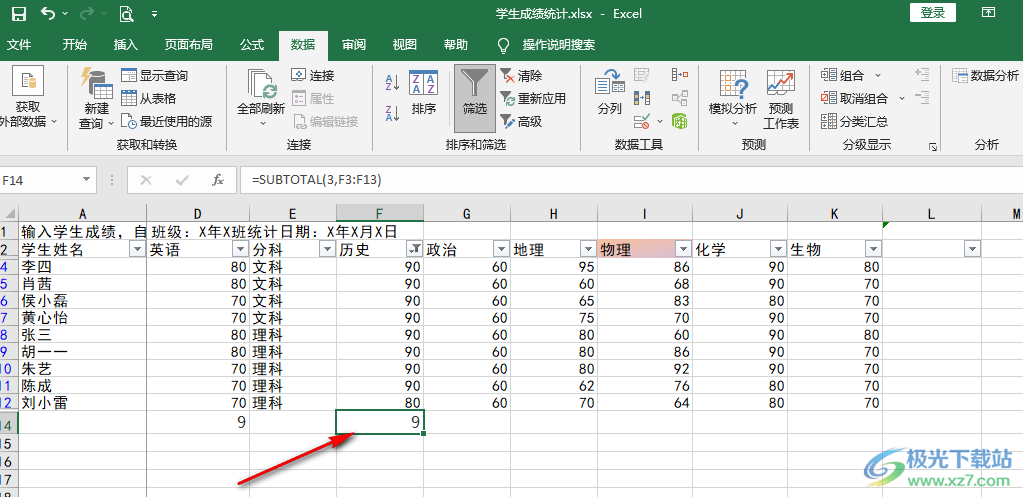
Task: Click remove duplicates icon
Action: [x=642, y=98]
